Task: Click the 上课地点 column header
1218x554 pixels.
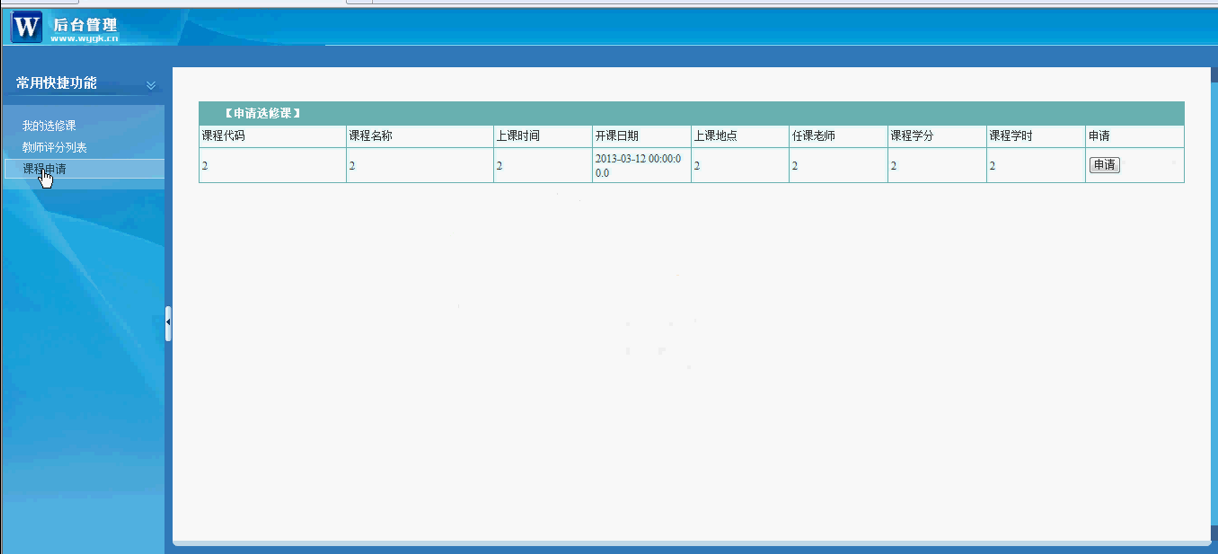Action: pyautogui.click(x=715, y=136)
